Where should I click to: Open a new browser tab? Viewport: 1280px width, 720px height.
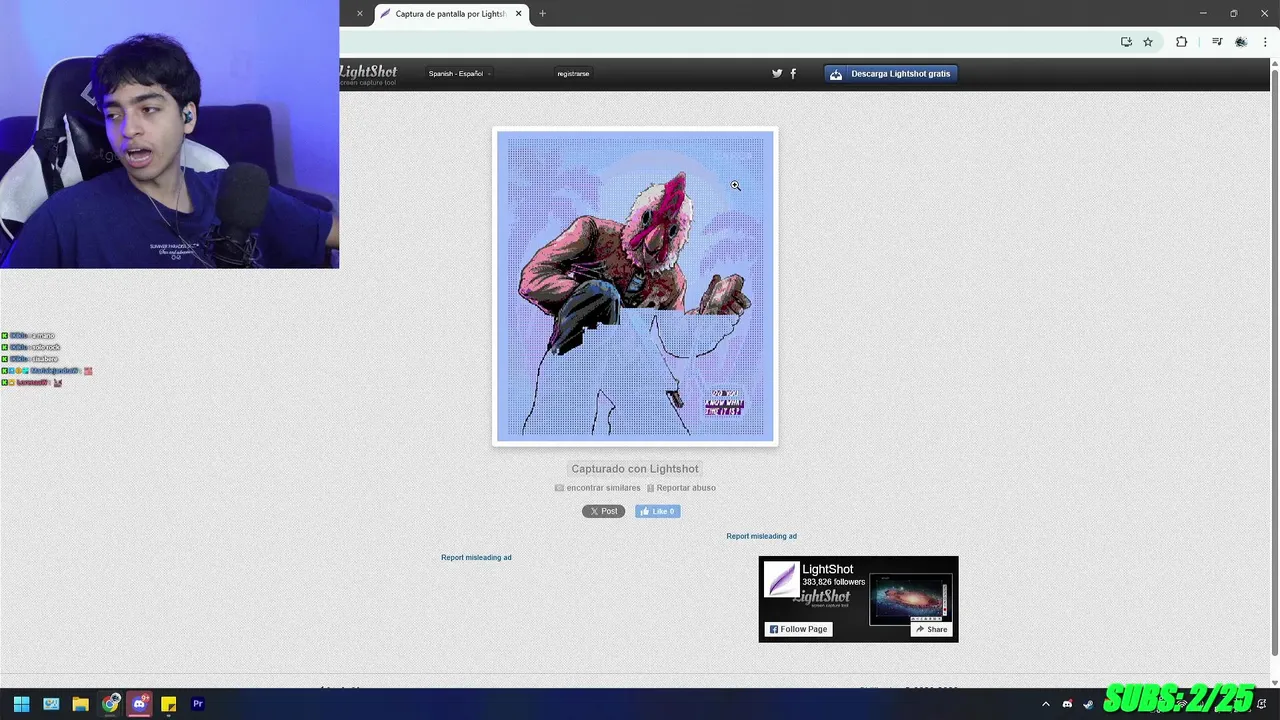coord(542,14)
